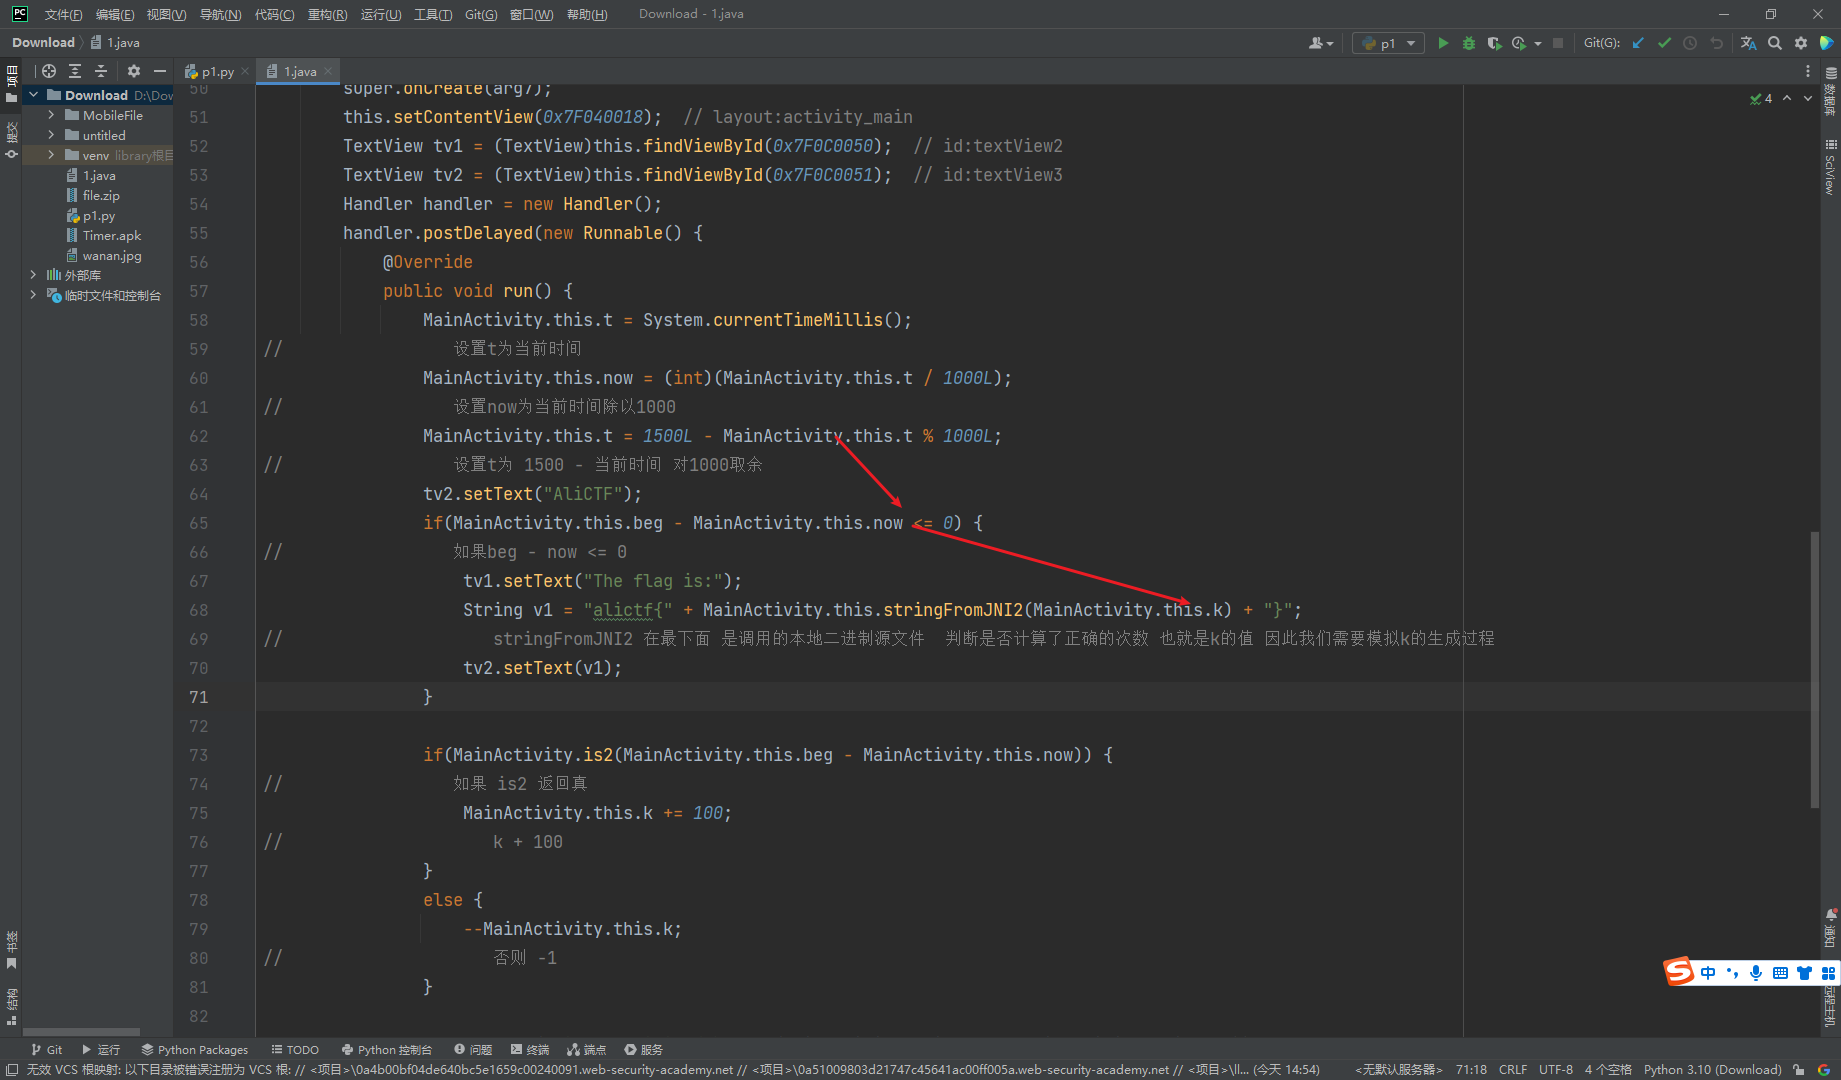
Task: Update project via Git blue arrow
Action: coord(1638,43)
